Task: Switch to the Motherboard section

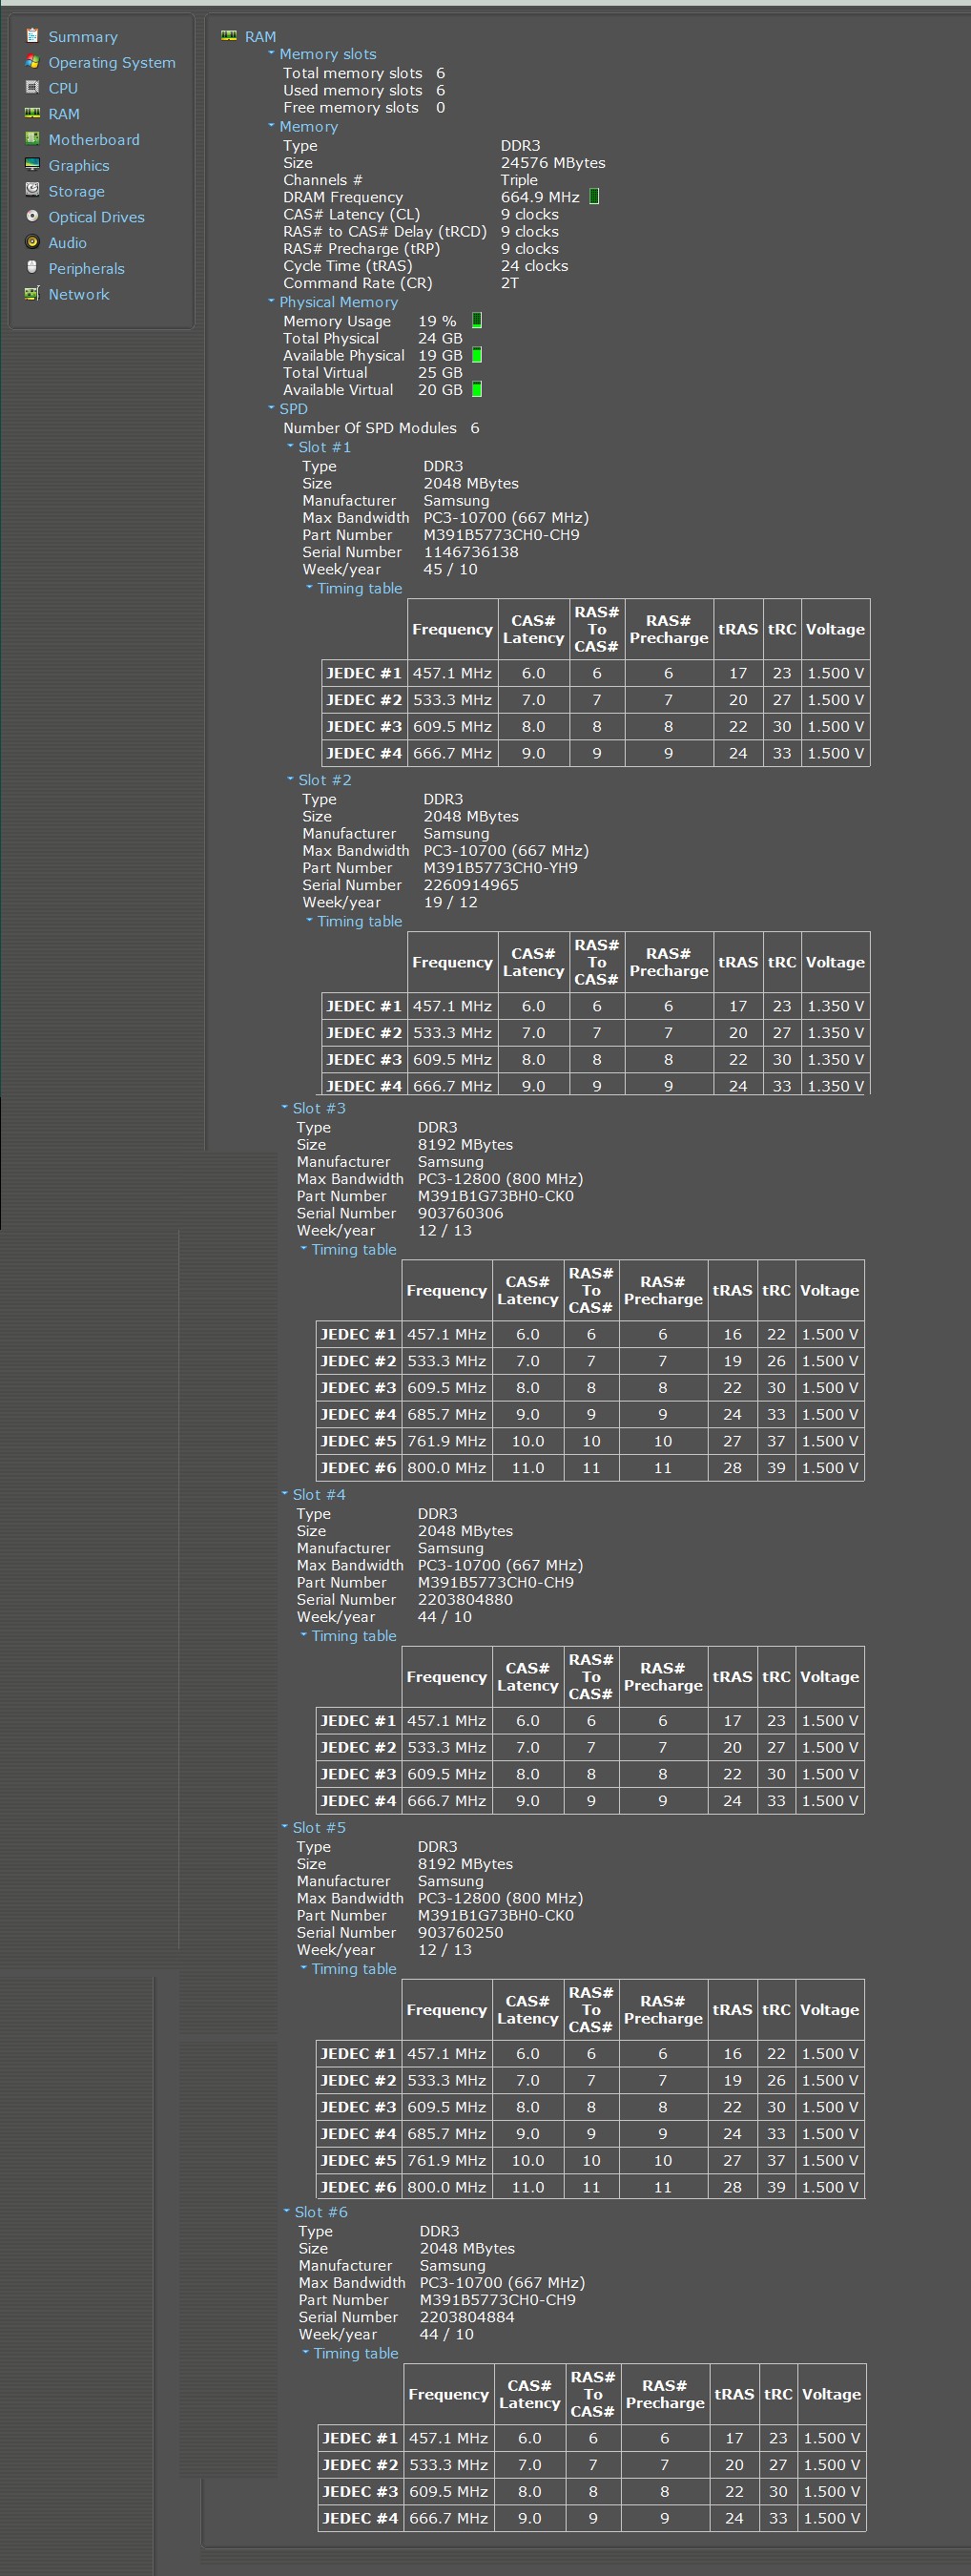Action: (94, 140)
